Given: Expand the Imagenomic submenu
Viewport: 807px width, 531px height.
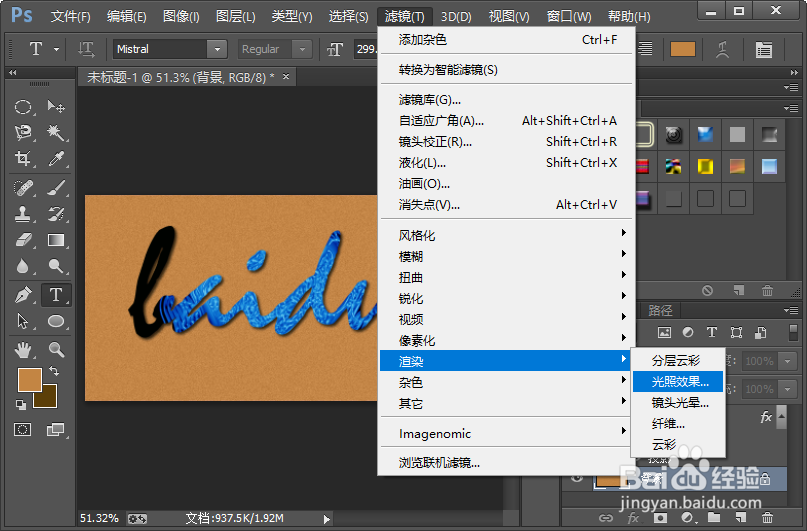Looking at the screenshot, I should click(x=507, y=434).
